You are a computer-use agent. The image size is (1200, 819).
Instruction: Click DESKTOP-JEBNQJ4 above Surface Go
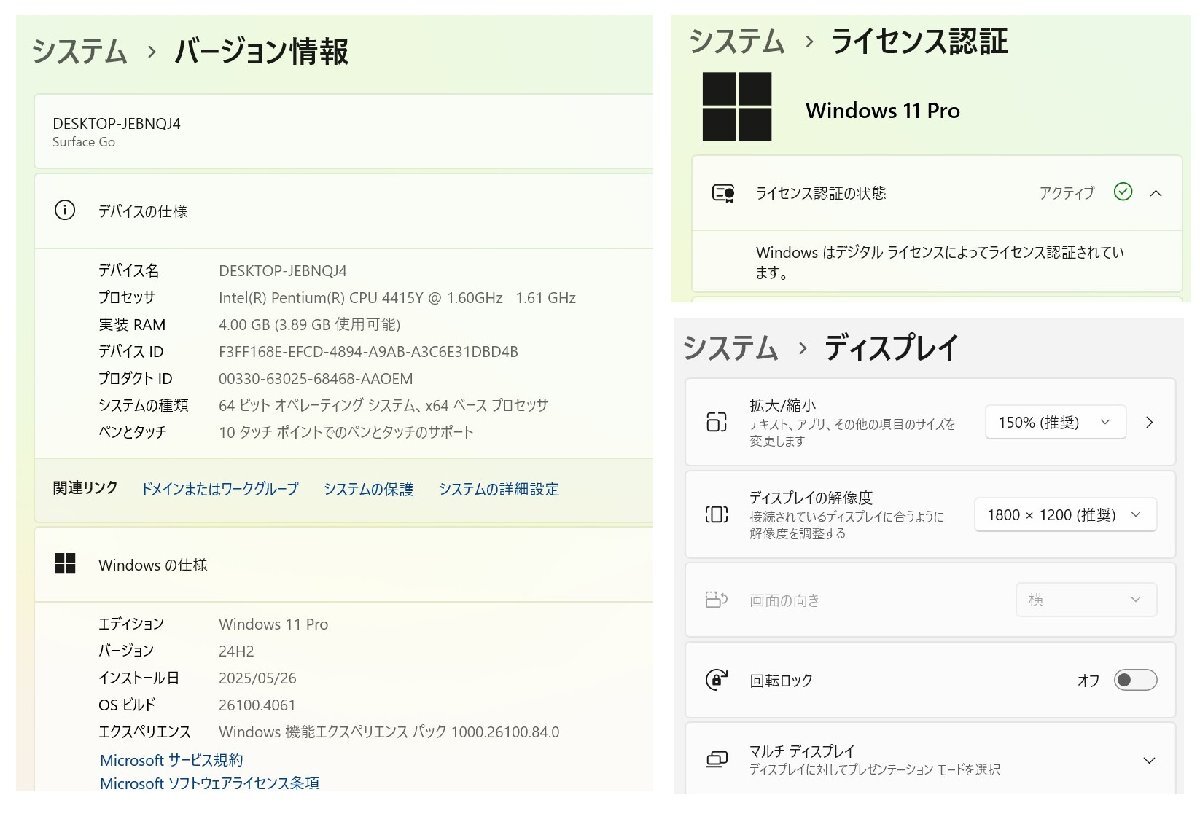pyautogui.click(x=116, y=123)
